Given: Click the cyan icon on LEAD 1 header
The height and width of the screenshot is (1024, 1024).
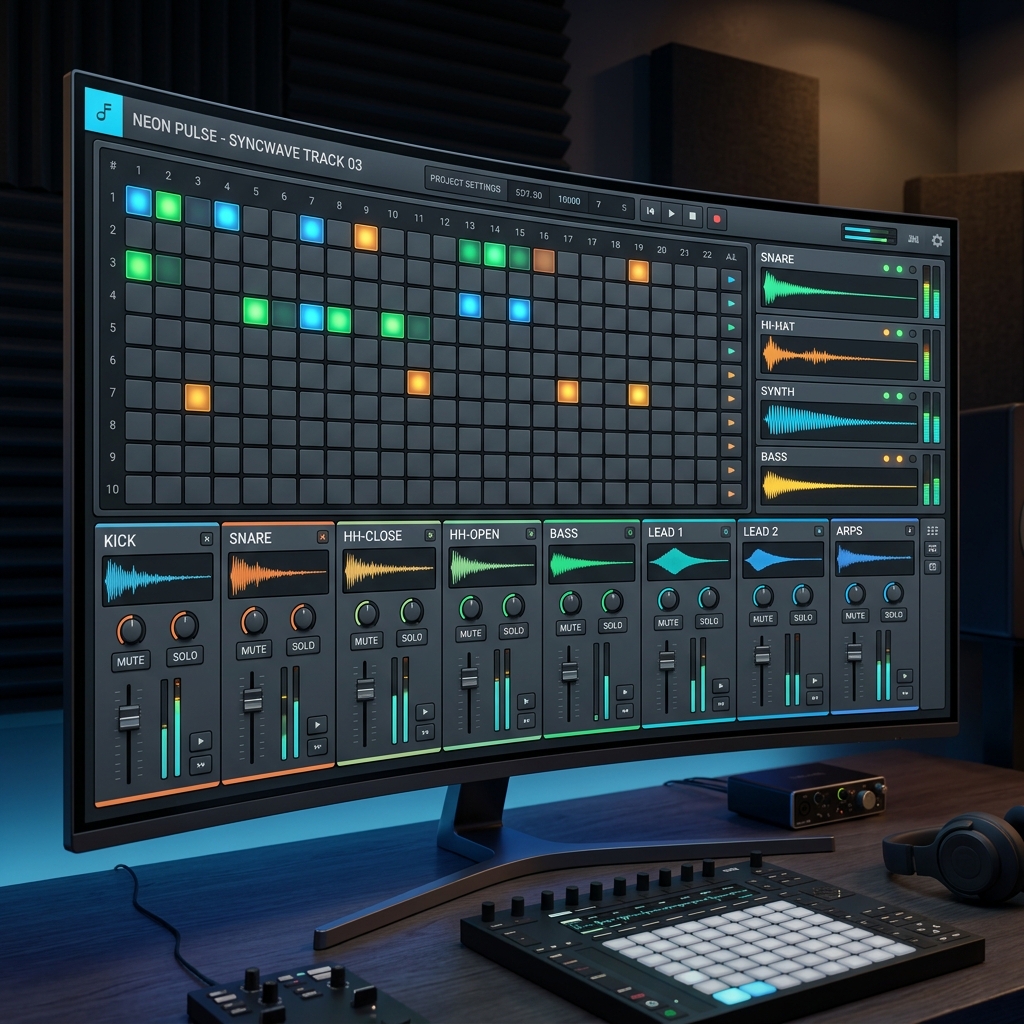Looking at the screenshot, I should tap(725, 532).
